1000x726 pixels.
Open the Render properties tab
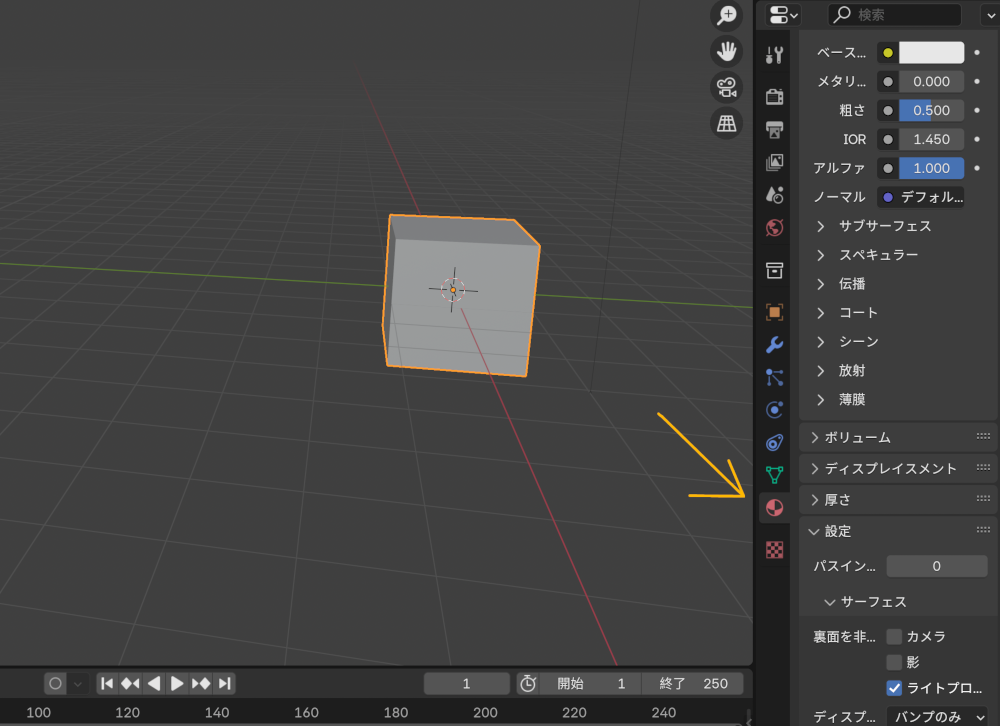[x=774, y=96]
